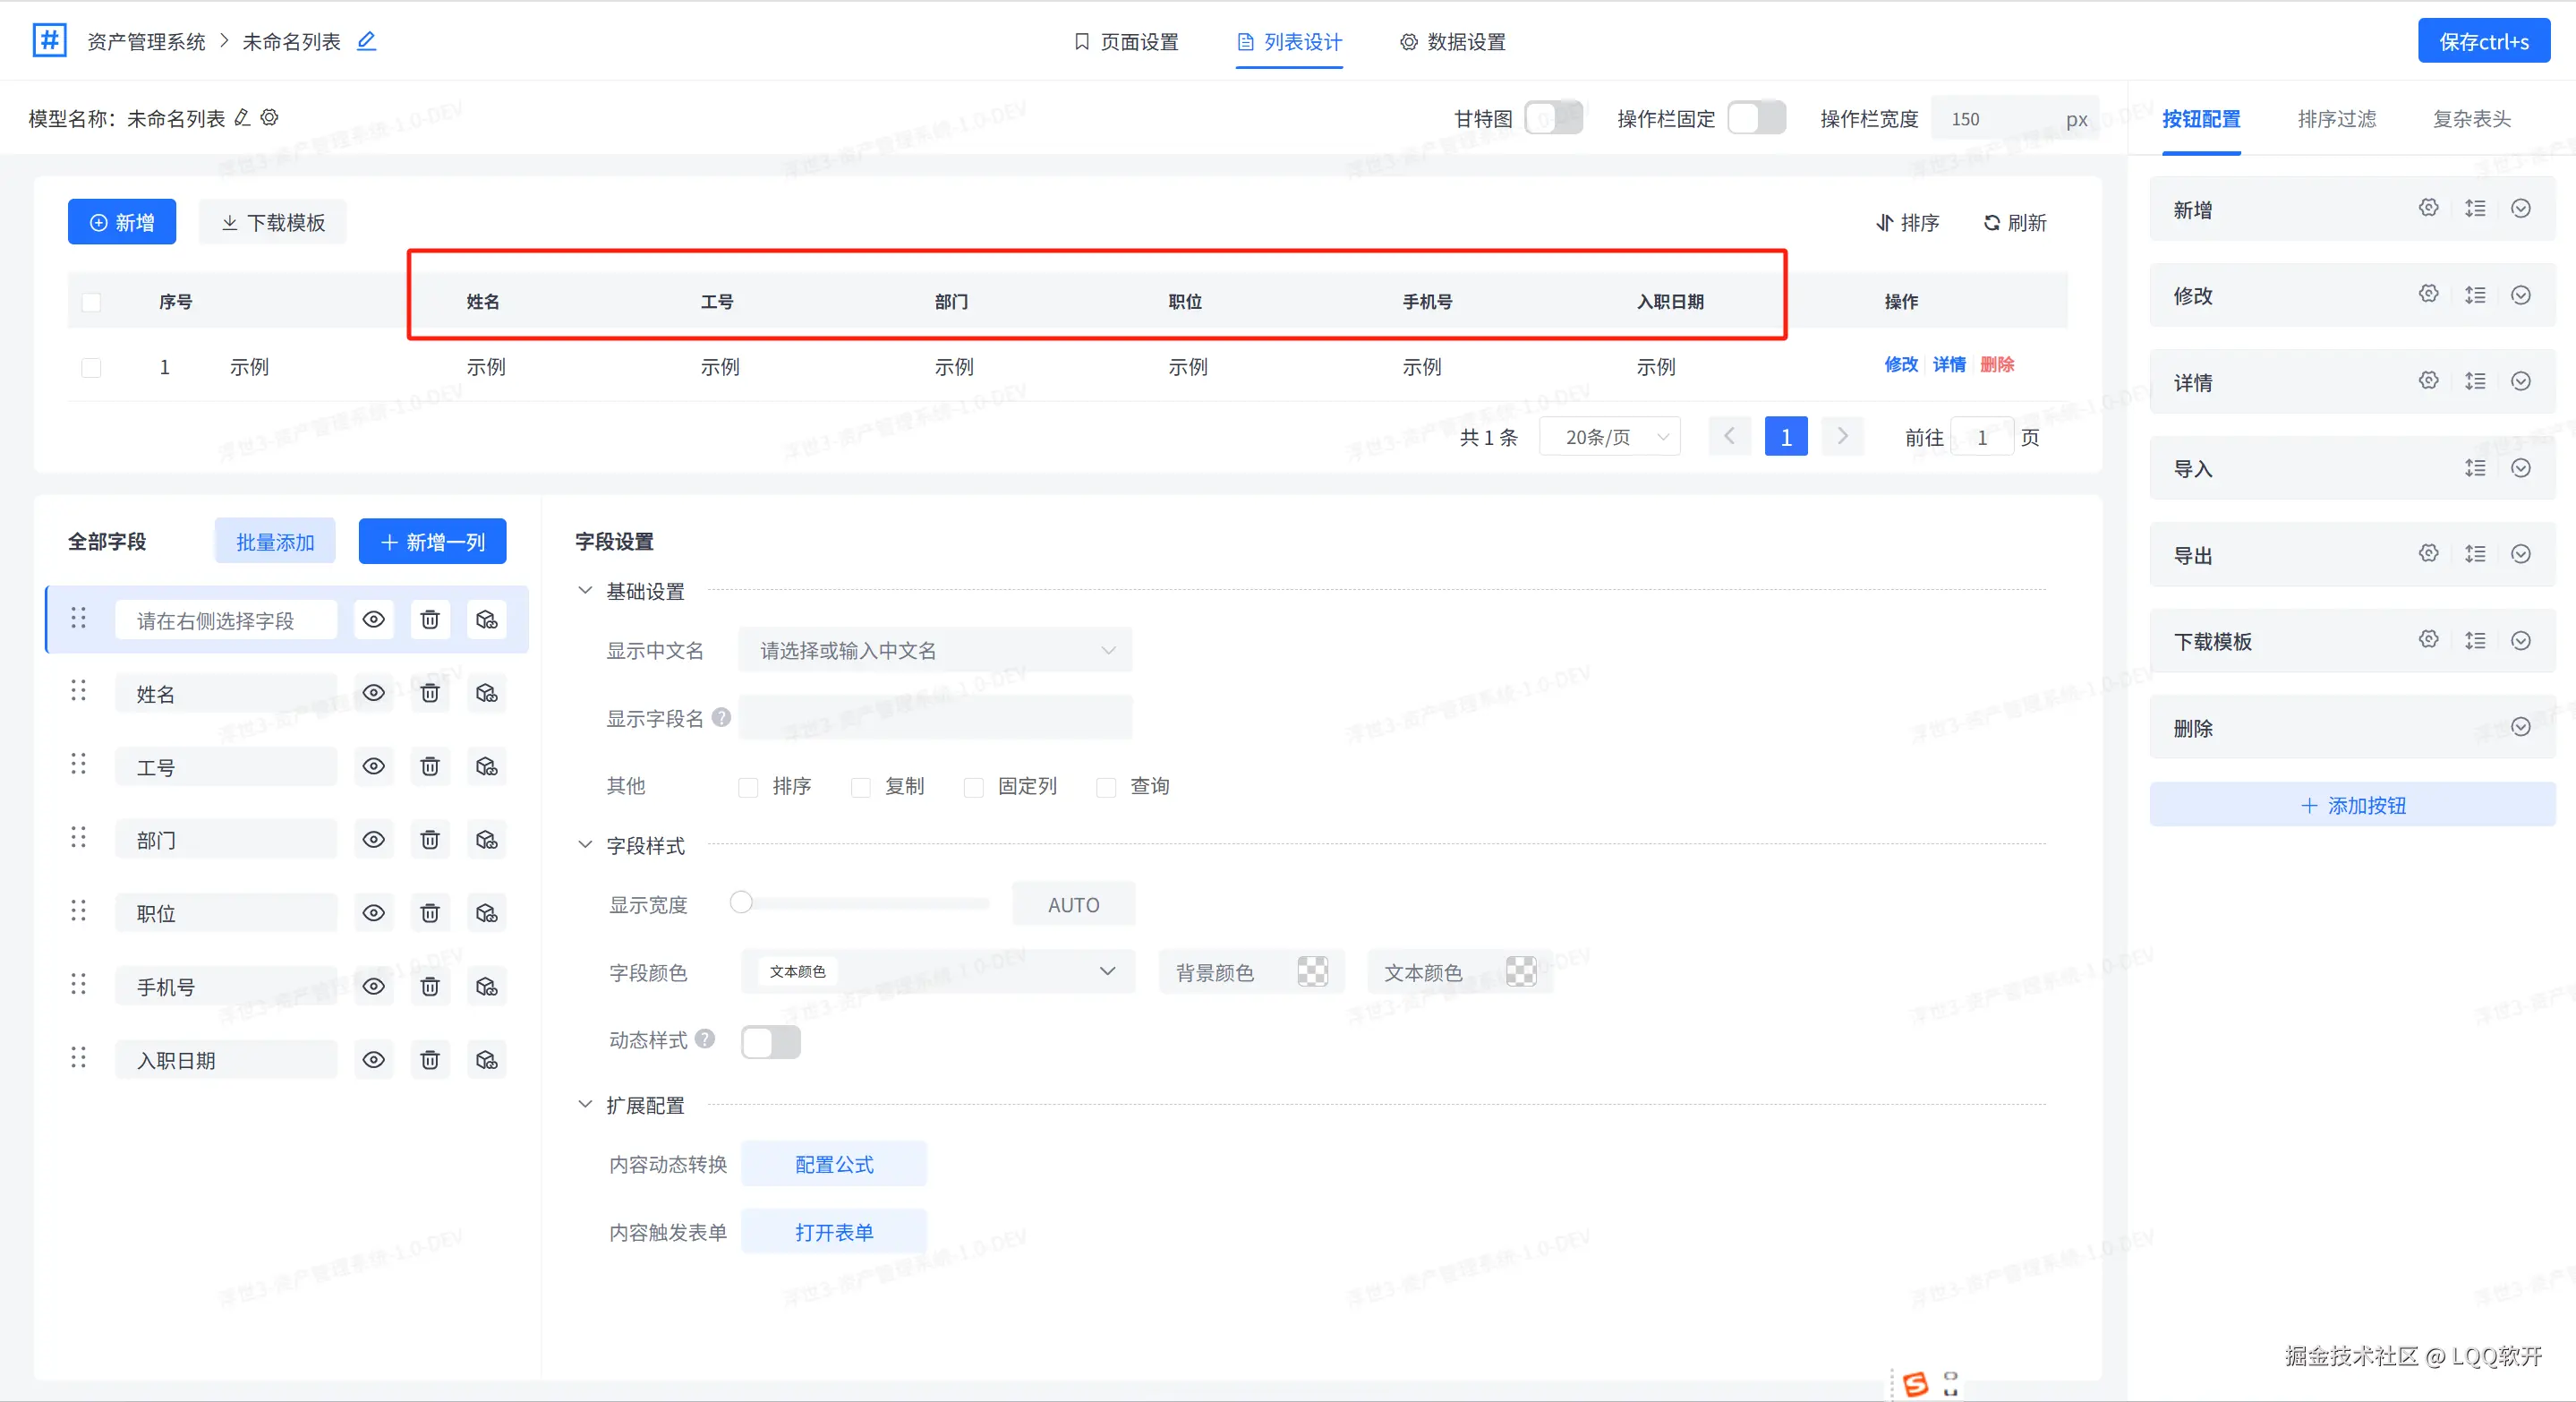Open the 排序过滤 tab
This screenshot has height=1402, width=2576.
(2336, 119)
